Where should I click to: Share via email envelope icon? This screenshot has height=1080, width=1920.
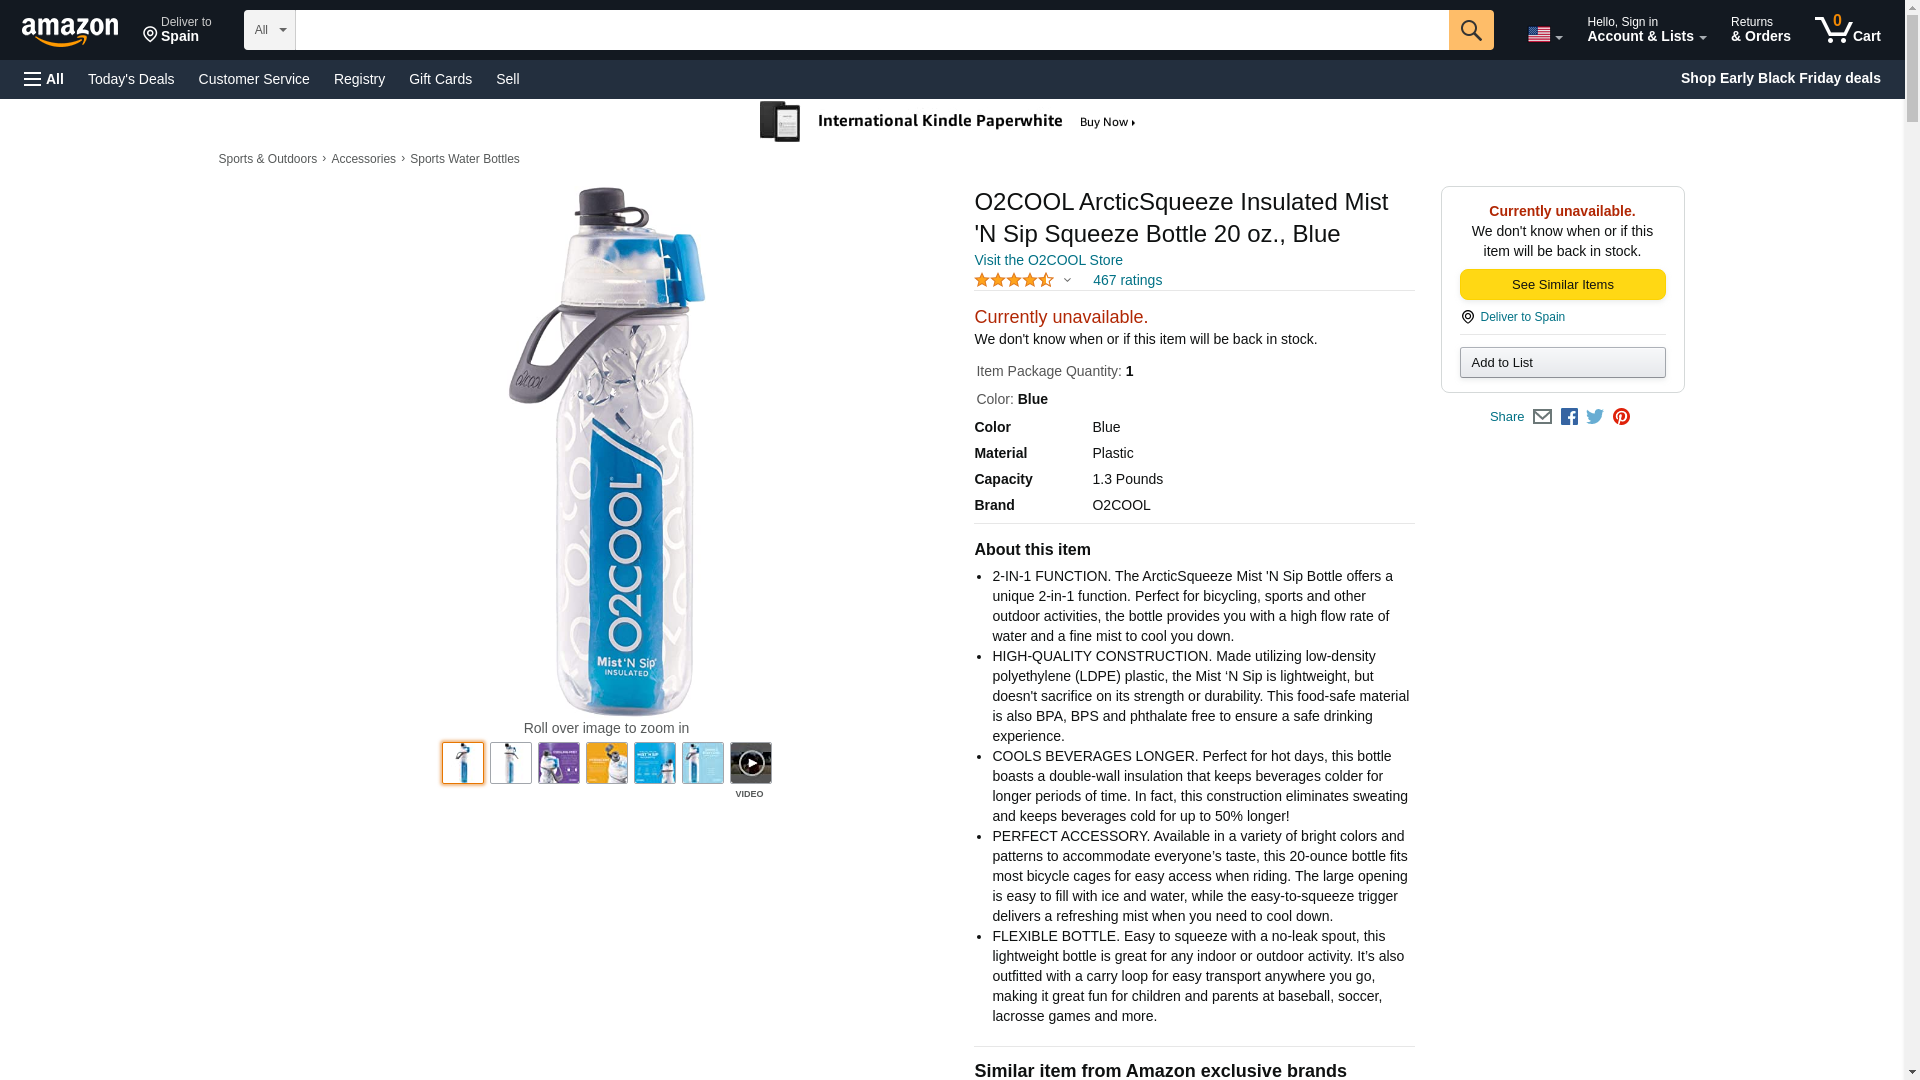(x=1542, y=417)
